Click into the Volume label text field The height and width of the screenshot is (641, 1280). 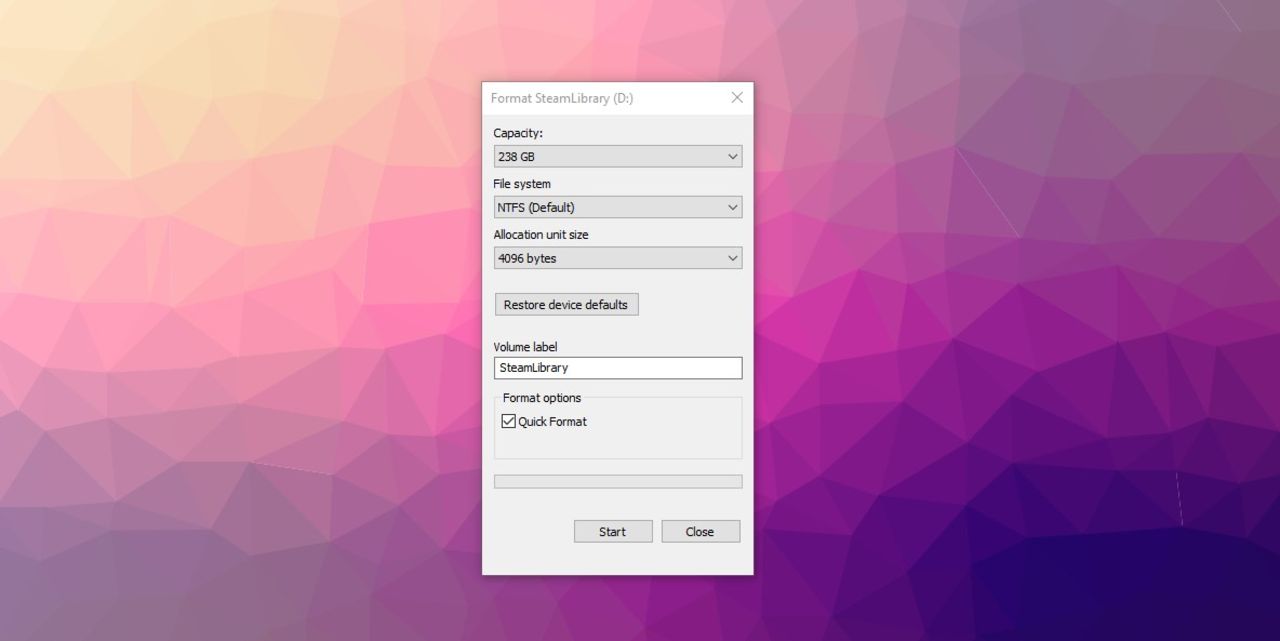[618, 368]
